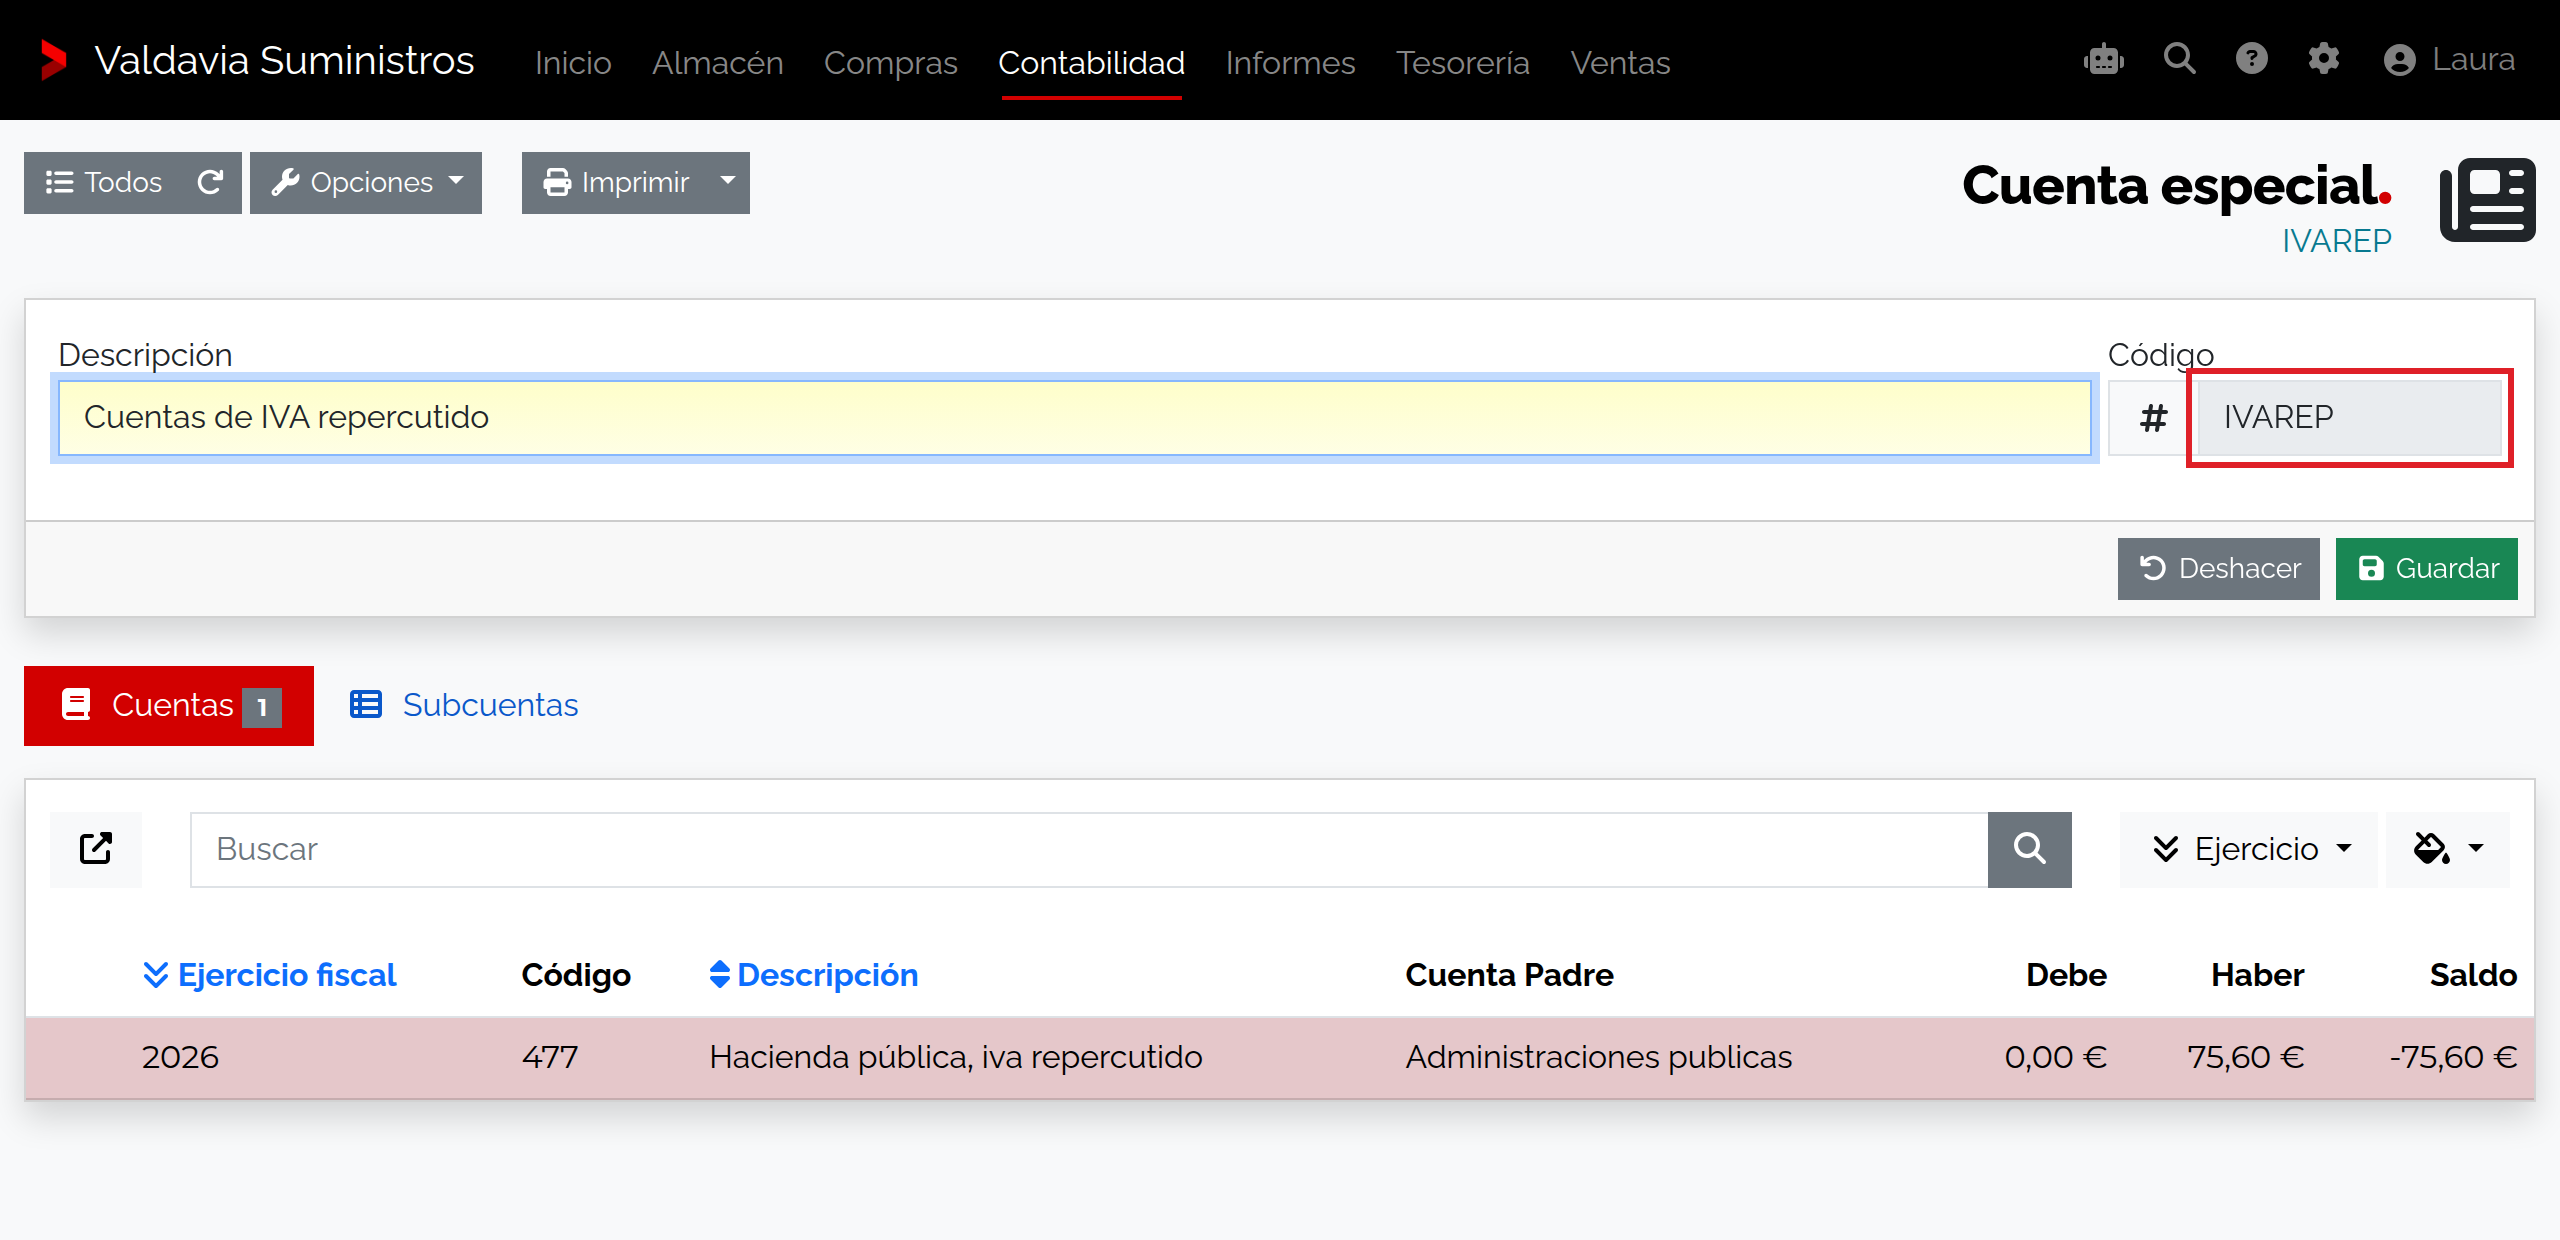Switch to the Subcuentas tab

coord(465,706)
